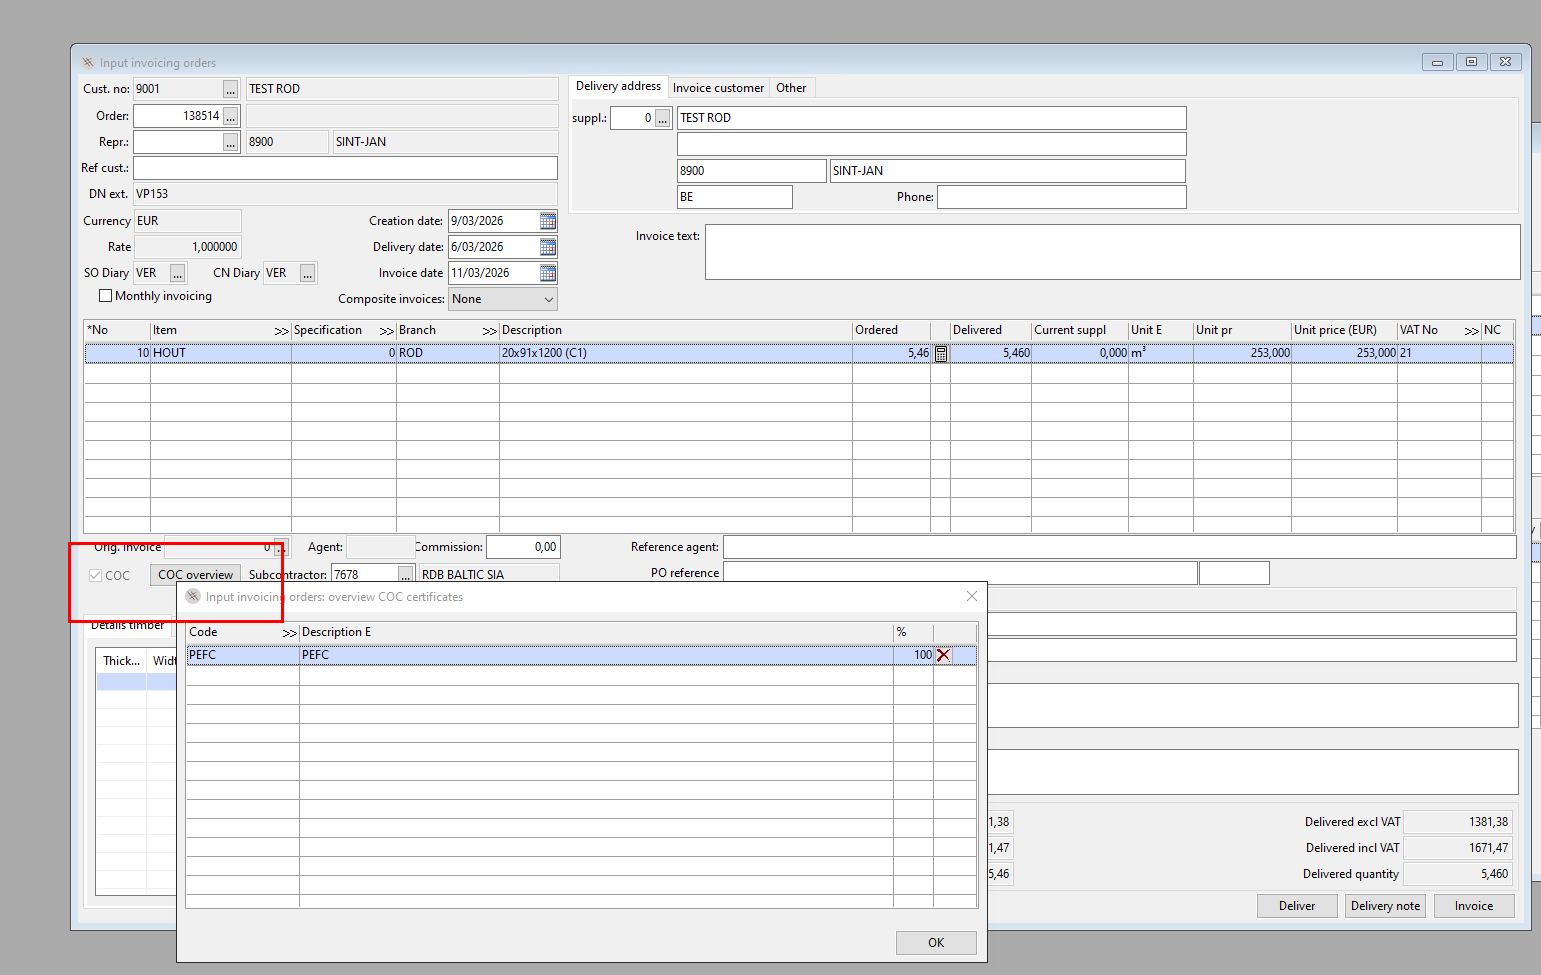Open the Delivery date calendar picker

tap(548, 247)
